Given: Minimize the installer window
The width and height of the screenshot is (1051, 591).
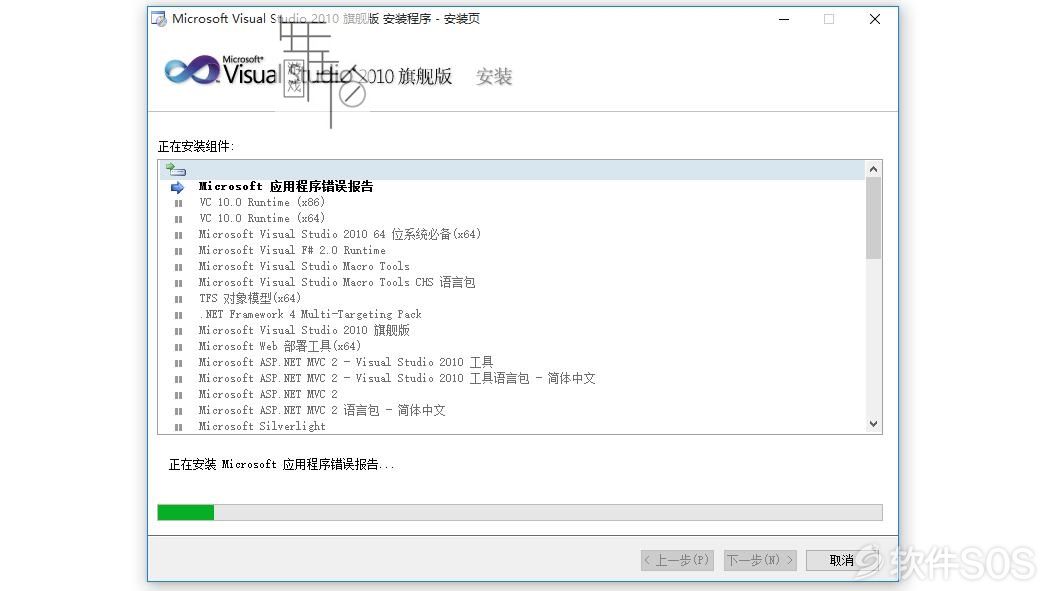Looking at the screenshot, I should pos(784,19).
